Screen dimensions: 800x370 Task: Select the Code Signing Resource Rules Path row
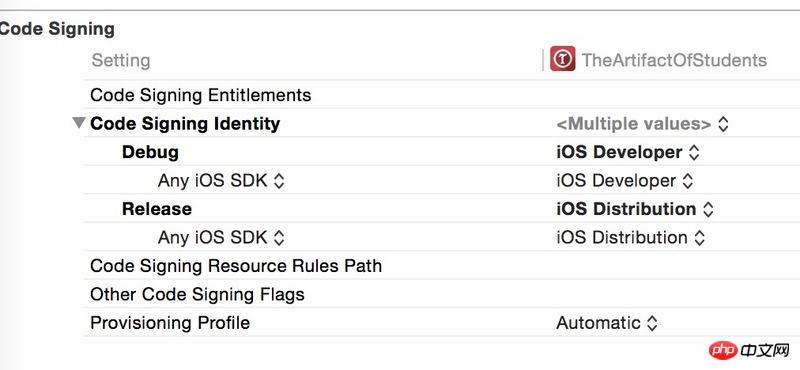click(442, 265)
